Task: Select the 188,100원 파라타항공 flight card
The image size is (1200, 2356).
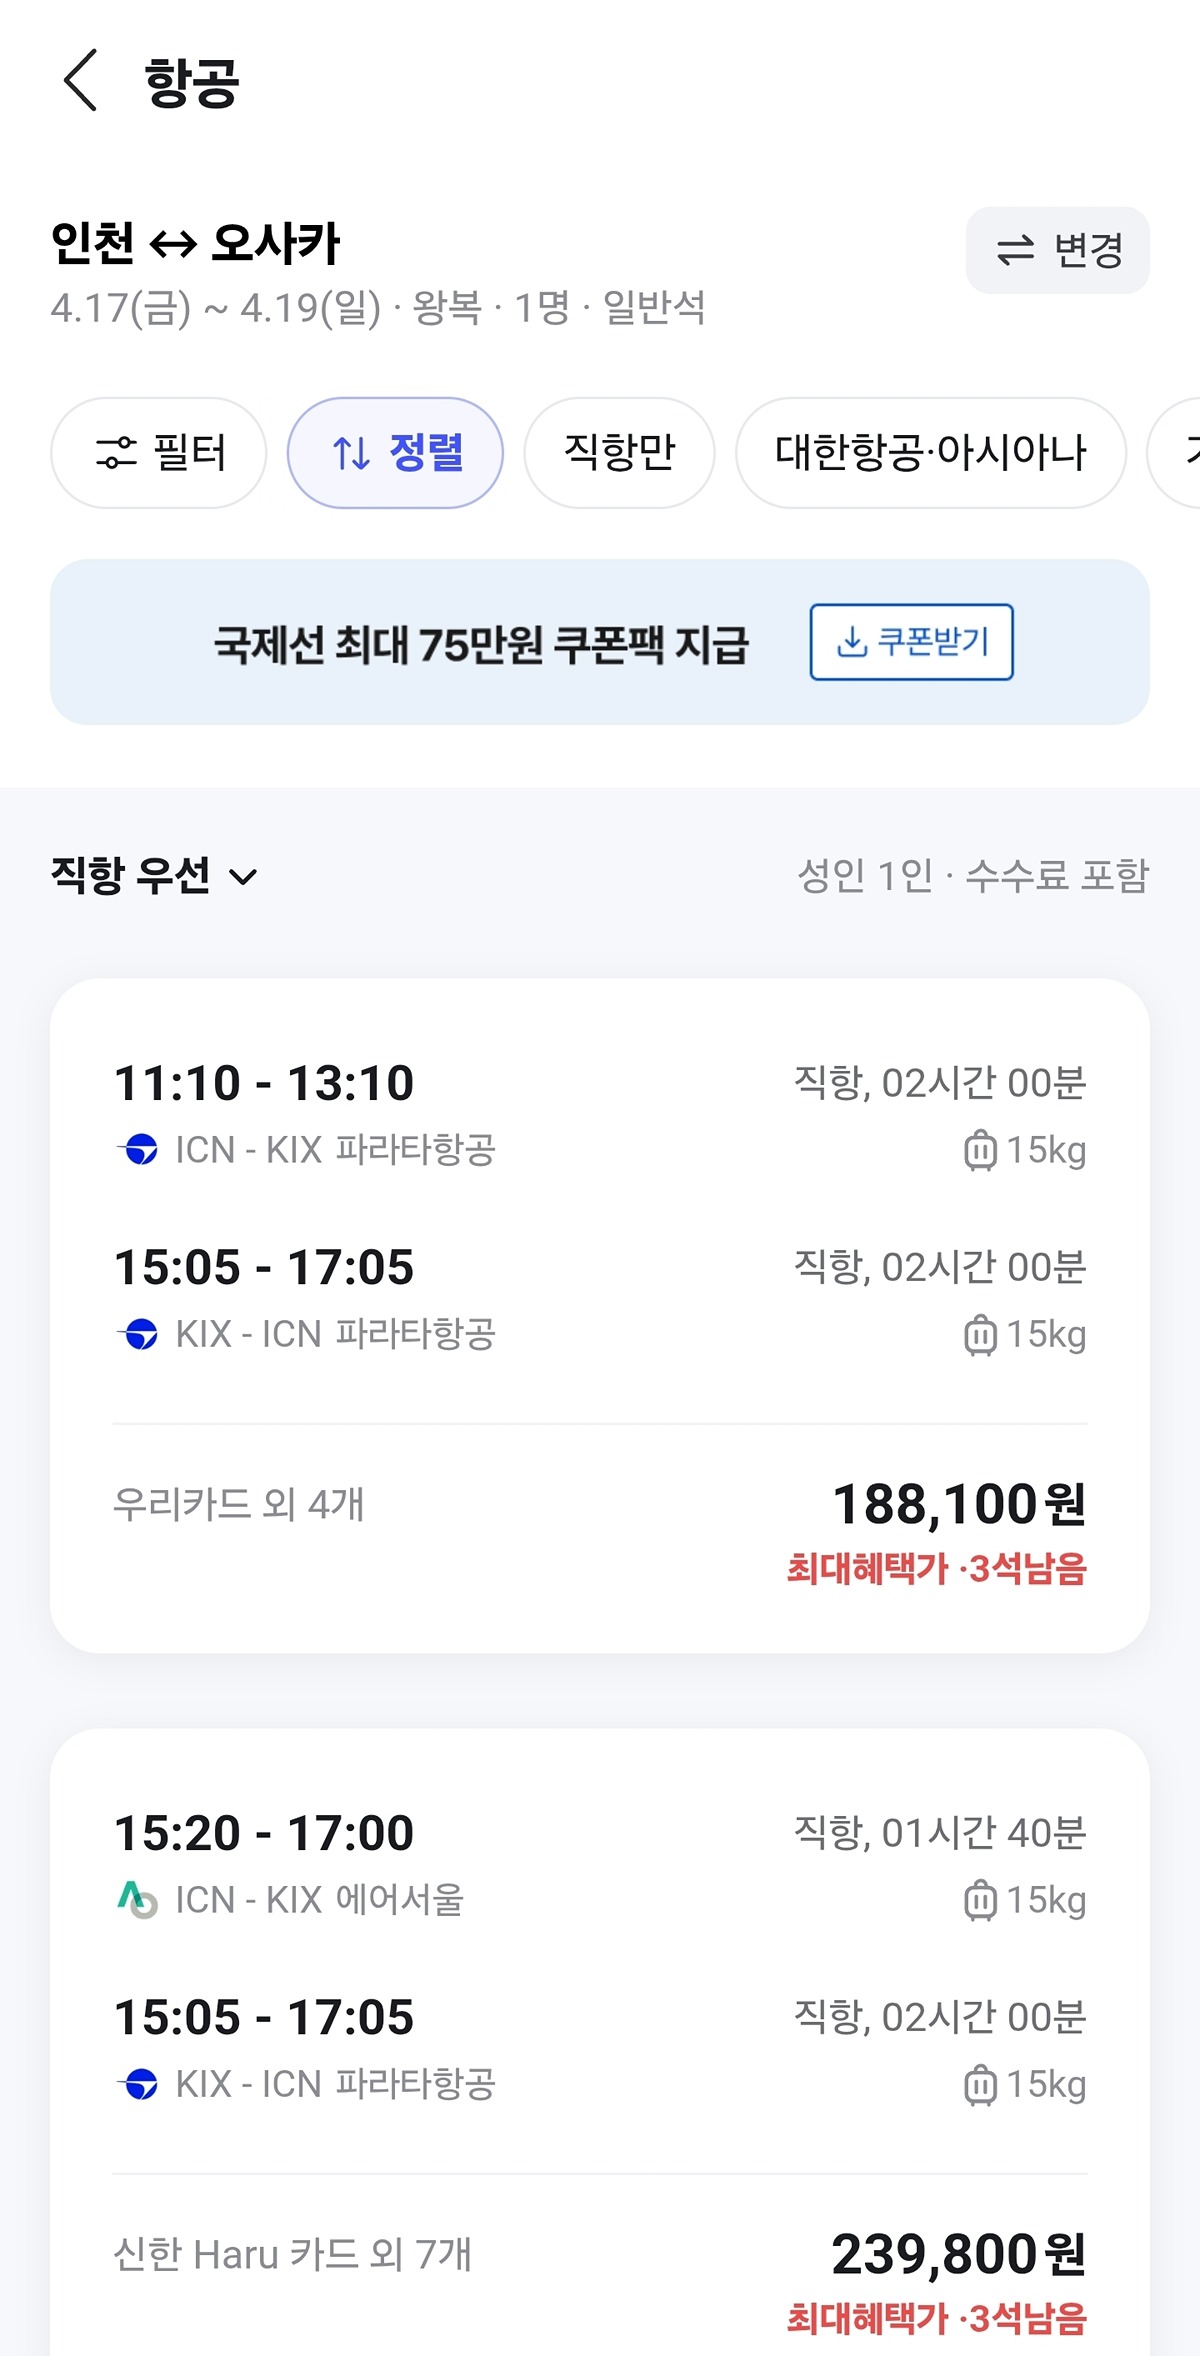Action: [600, 1315]
